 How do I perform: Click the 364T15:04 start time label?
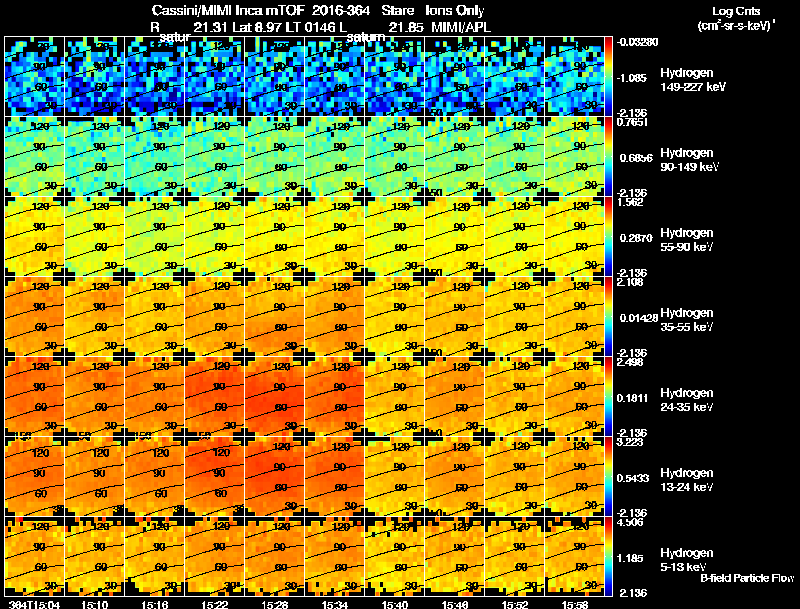tap(34, 604)
